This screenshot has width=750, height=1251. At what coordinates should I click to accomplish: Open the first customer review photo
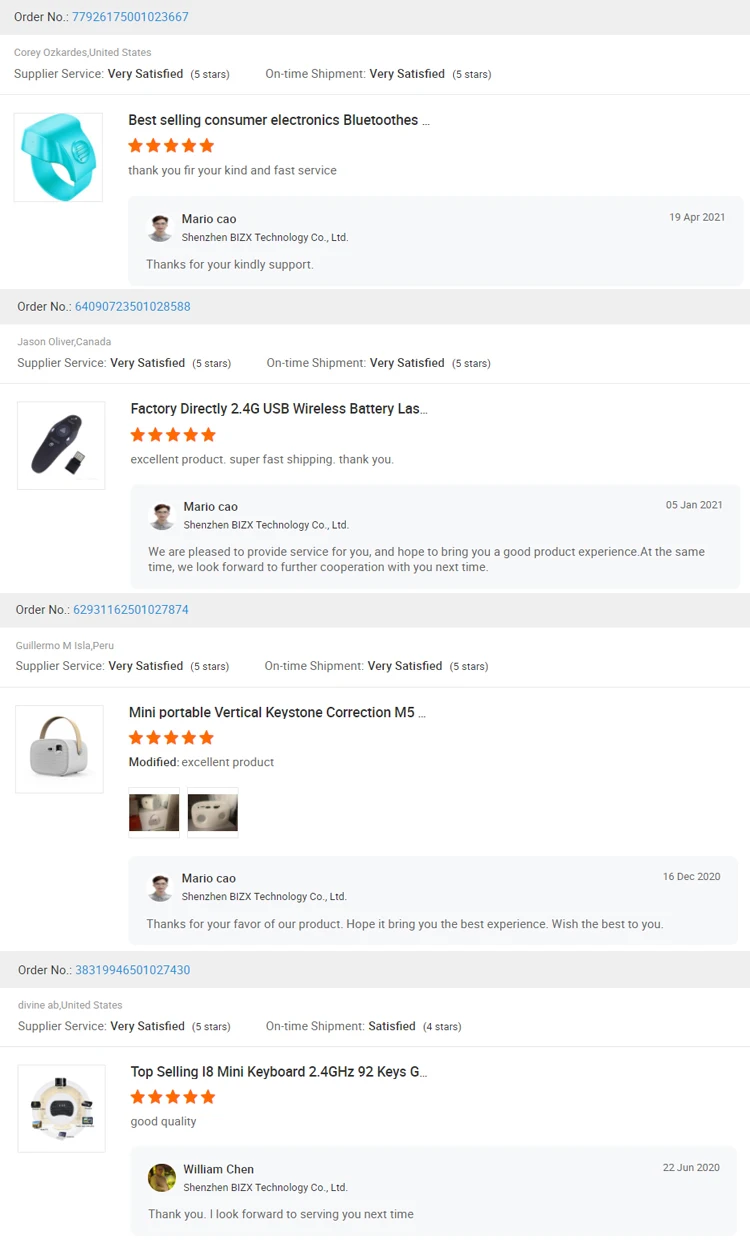click(x=154, y=812)
